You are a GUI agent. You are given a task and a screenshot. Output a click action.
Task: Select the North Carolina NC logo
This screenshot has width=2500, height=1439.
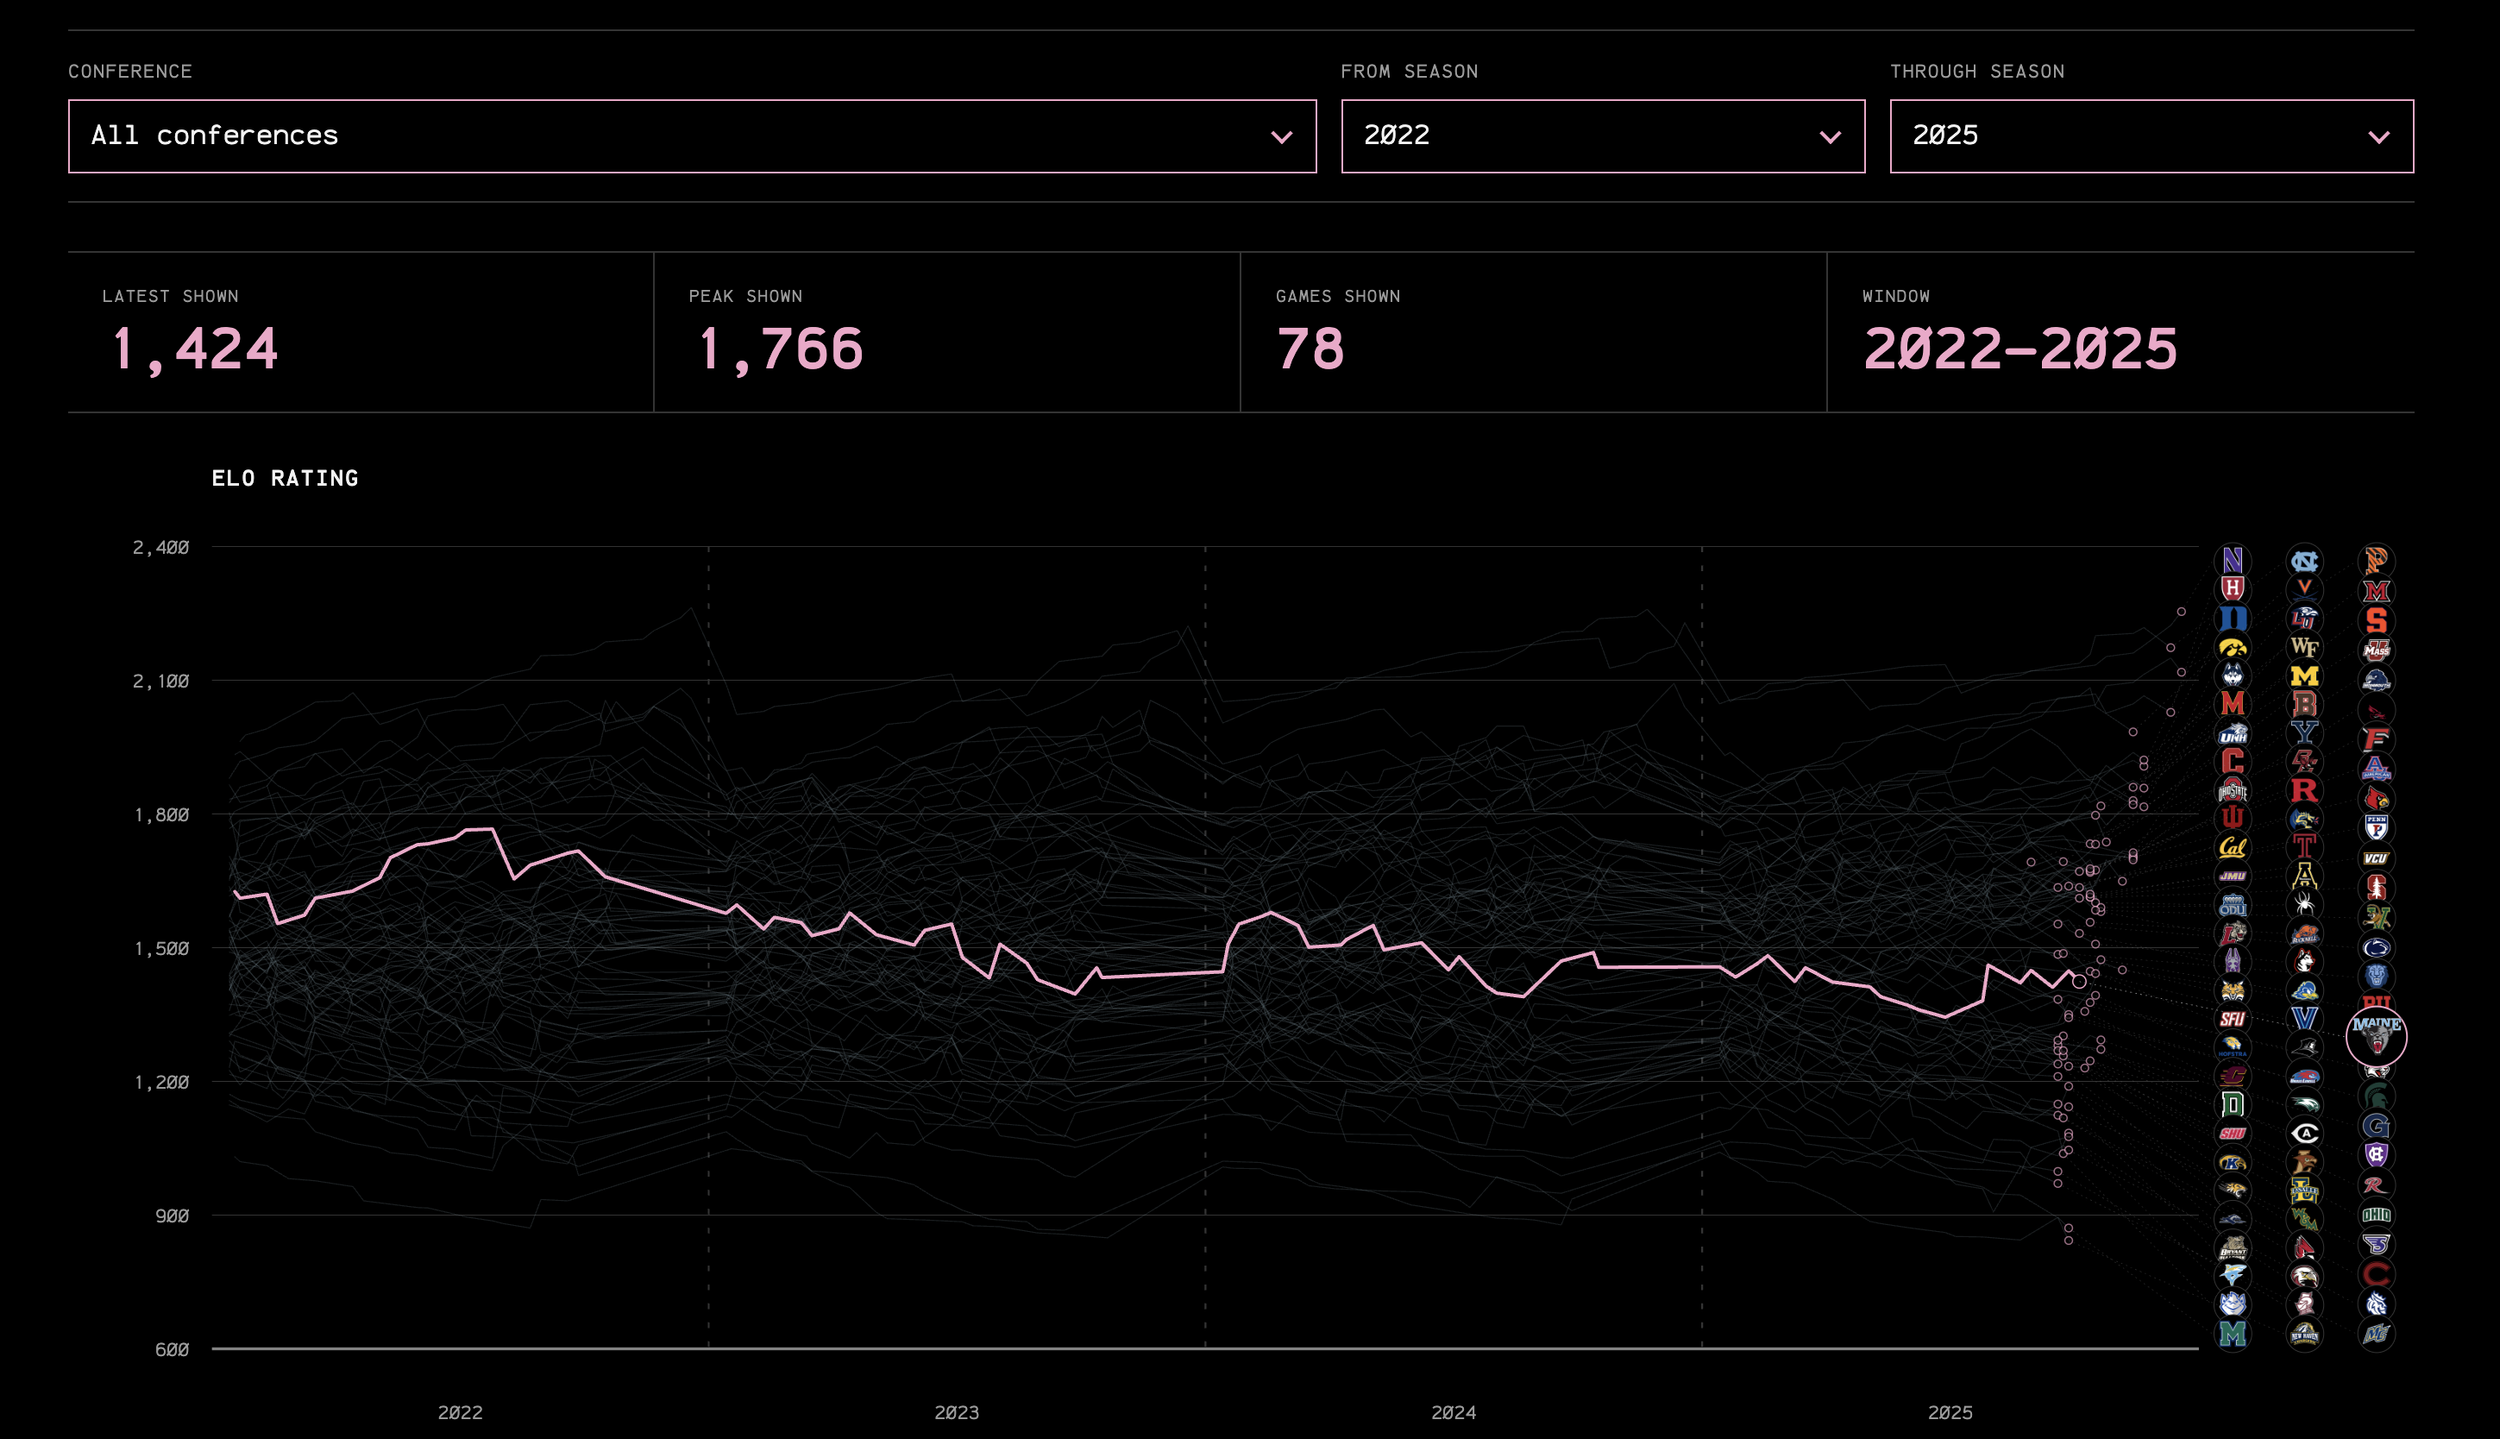(2304, 561)
